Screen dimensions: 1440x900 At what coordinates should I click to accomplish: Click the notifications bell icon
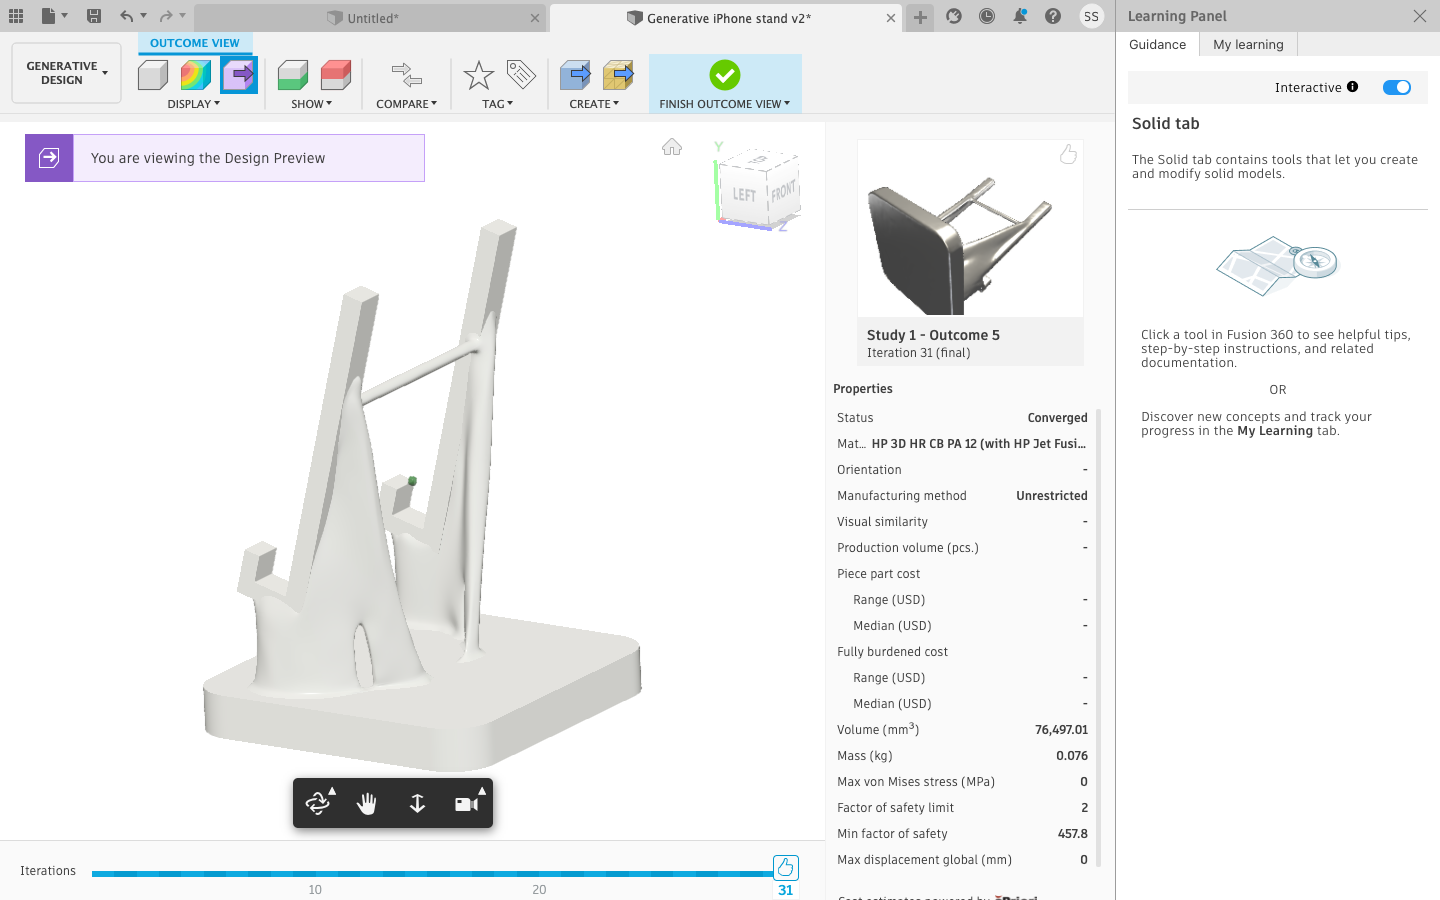point(1020,16)
